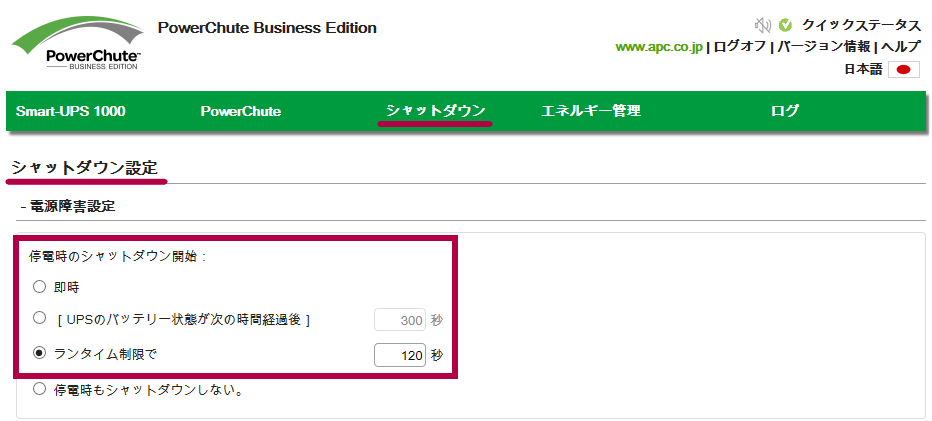This screenshot has height=421, width=932.
Task: Open the ログ menu tab
Action: coord(785,111)
